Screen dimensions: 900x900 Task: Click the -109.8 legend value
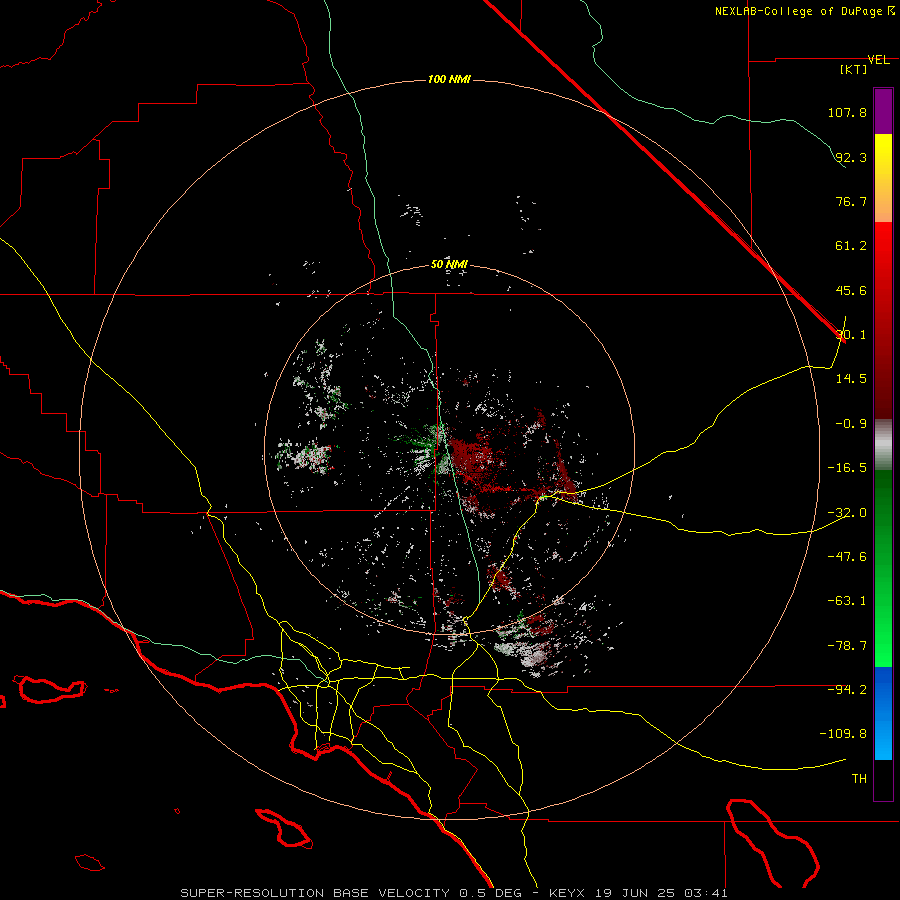[843, 734]
